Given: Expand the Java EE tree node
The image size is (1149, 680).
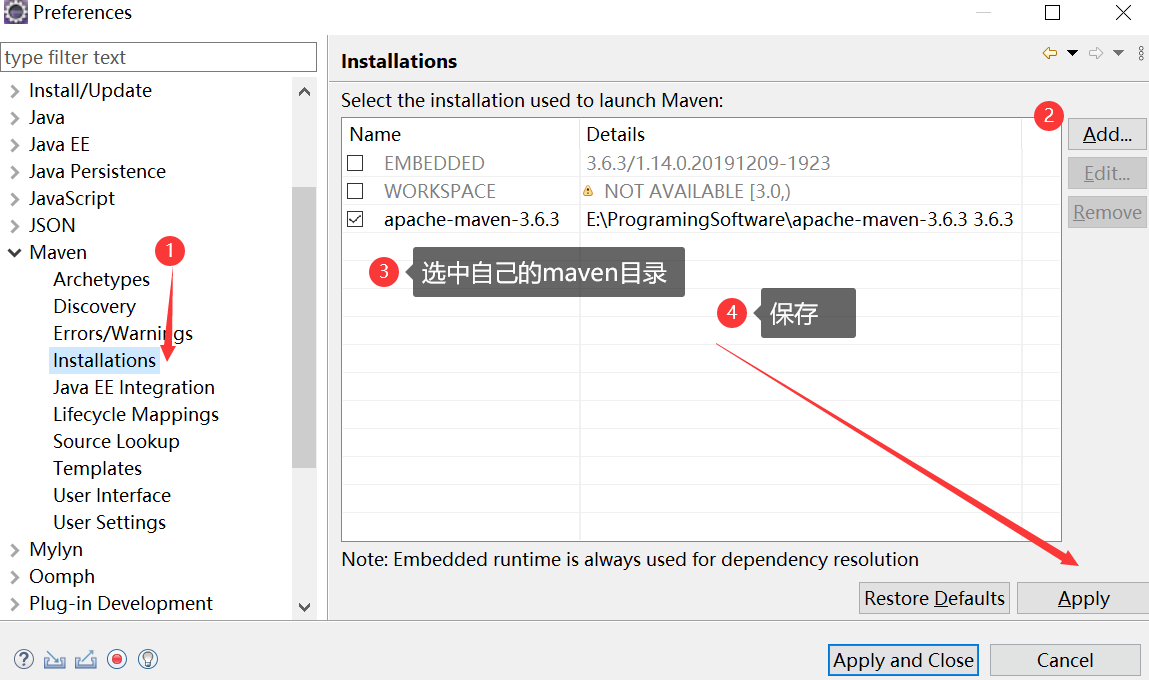Looking at the screenshot, I should [x=15, y=146].
